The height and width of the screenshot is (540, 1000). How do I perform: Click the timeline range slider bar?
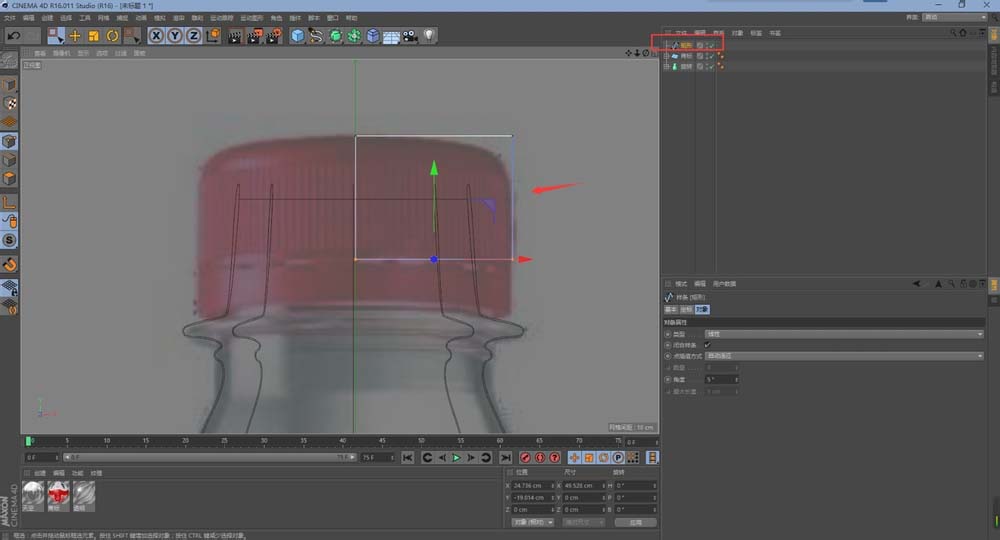[x=209, y=458]
